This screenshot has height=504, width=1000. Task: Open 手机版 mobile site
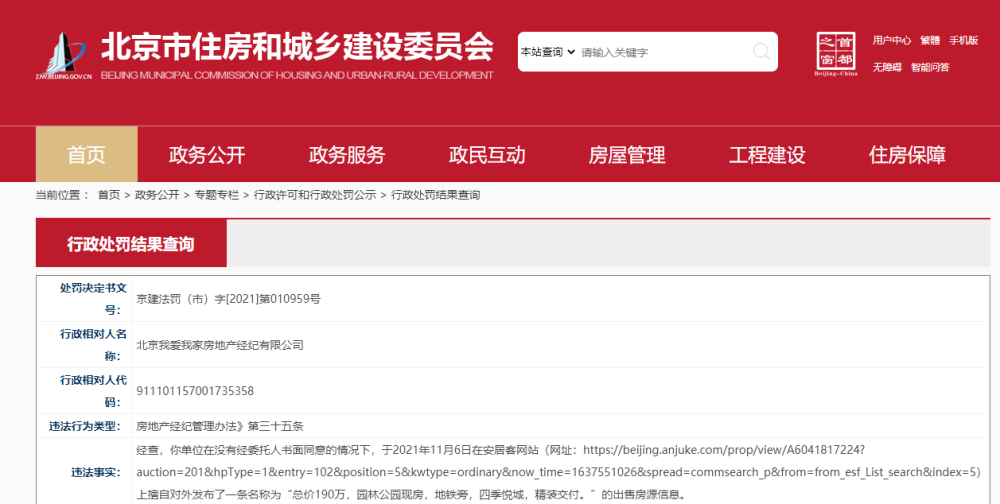963,41
